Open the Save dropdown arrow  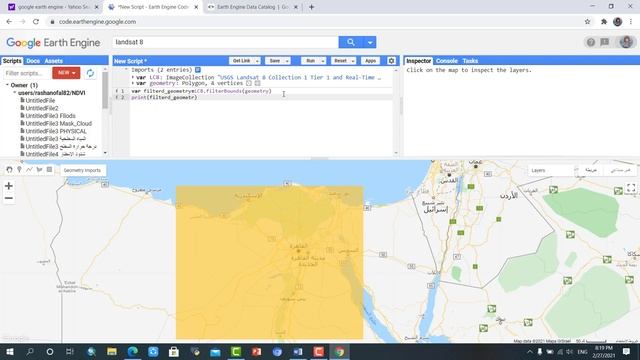click(x=287, y=61)
